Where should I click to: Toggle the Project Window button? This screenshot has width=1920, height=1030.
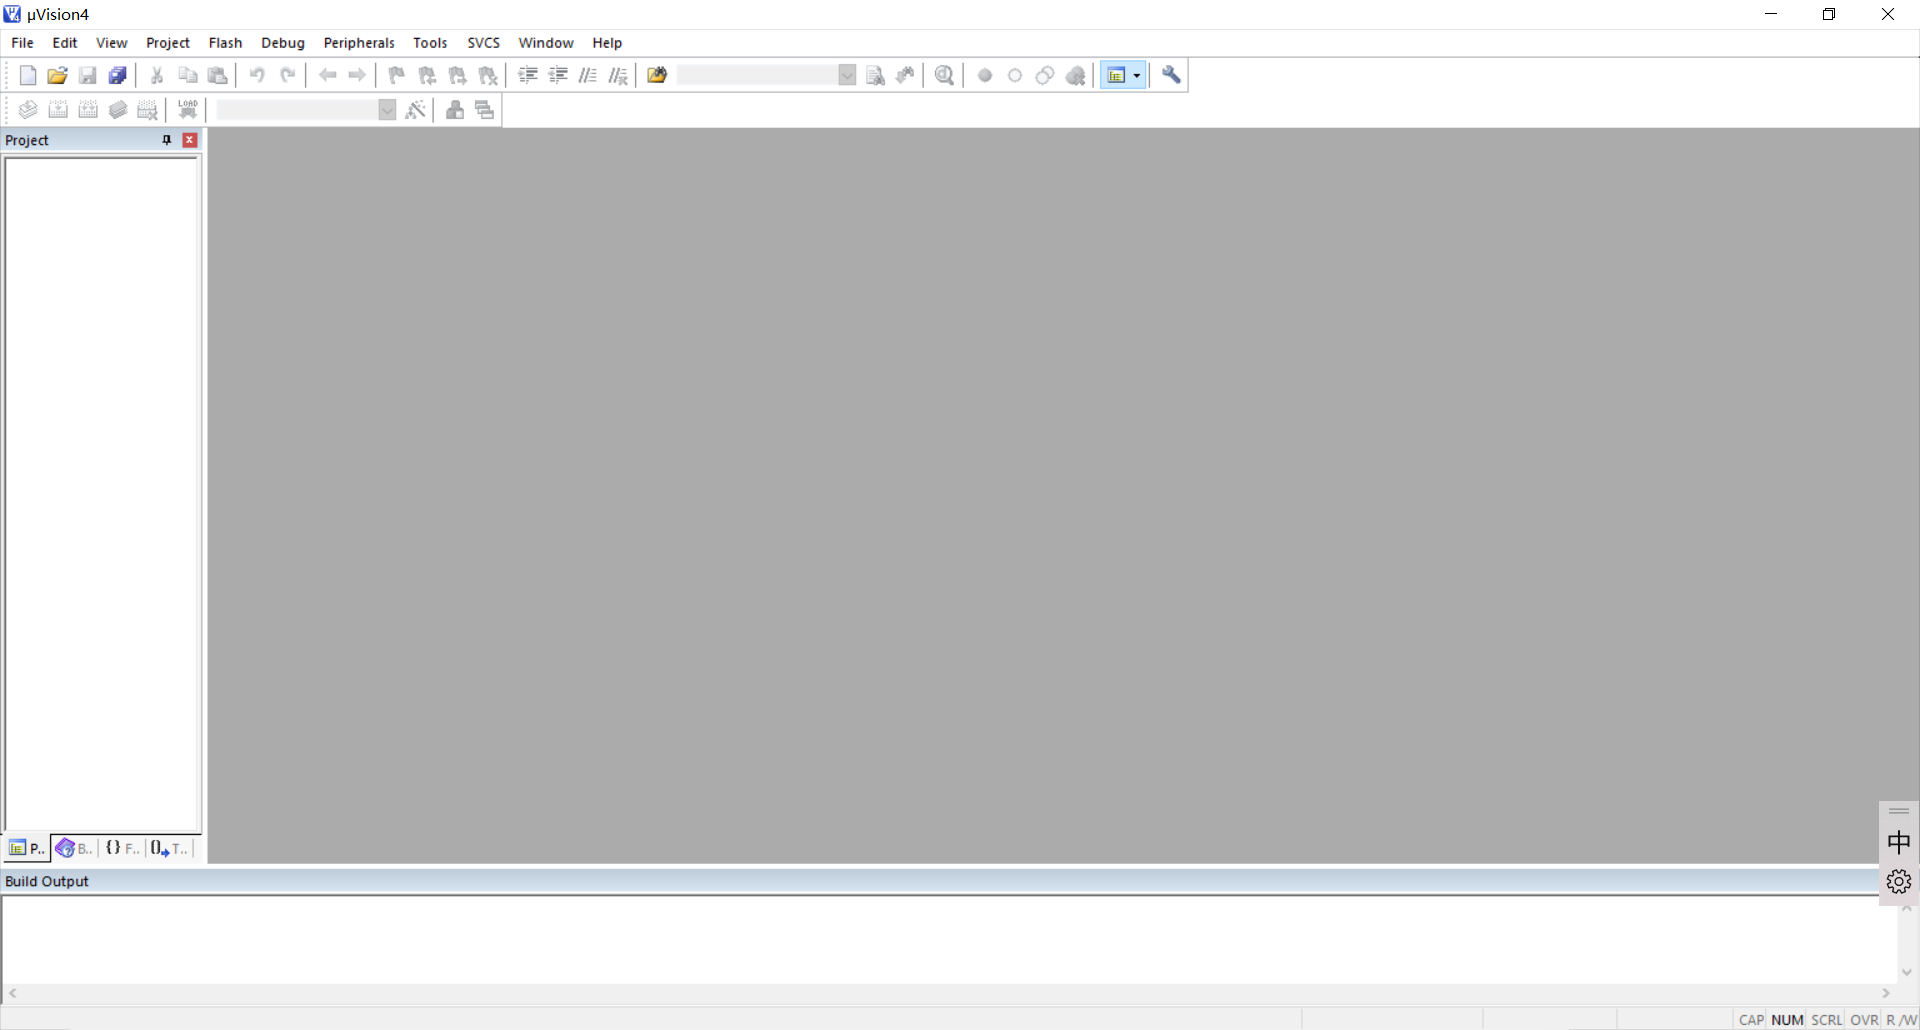(x=1116, y=75)
